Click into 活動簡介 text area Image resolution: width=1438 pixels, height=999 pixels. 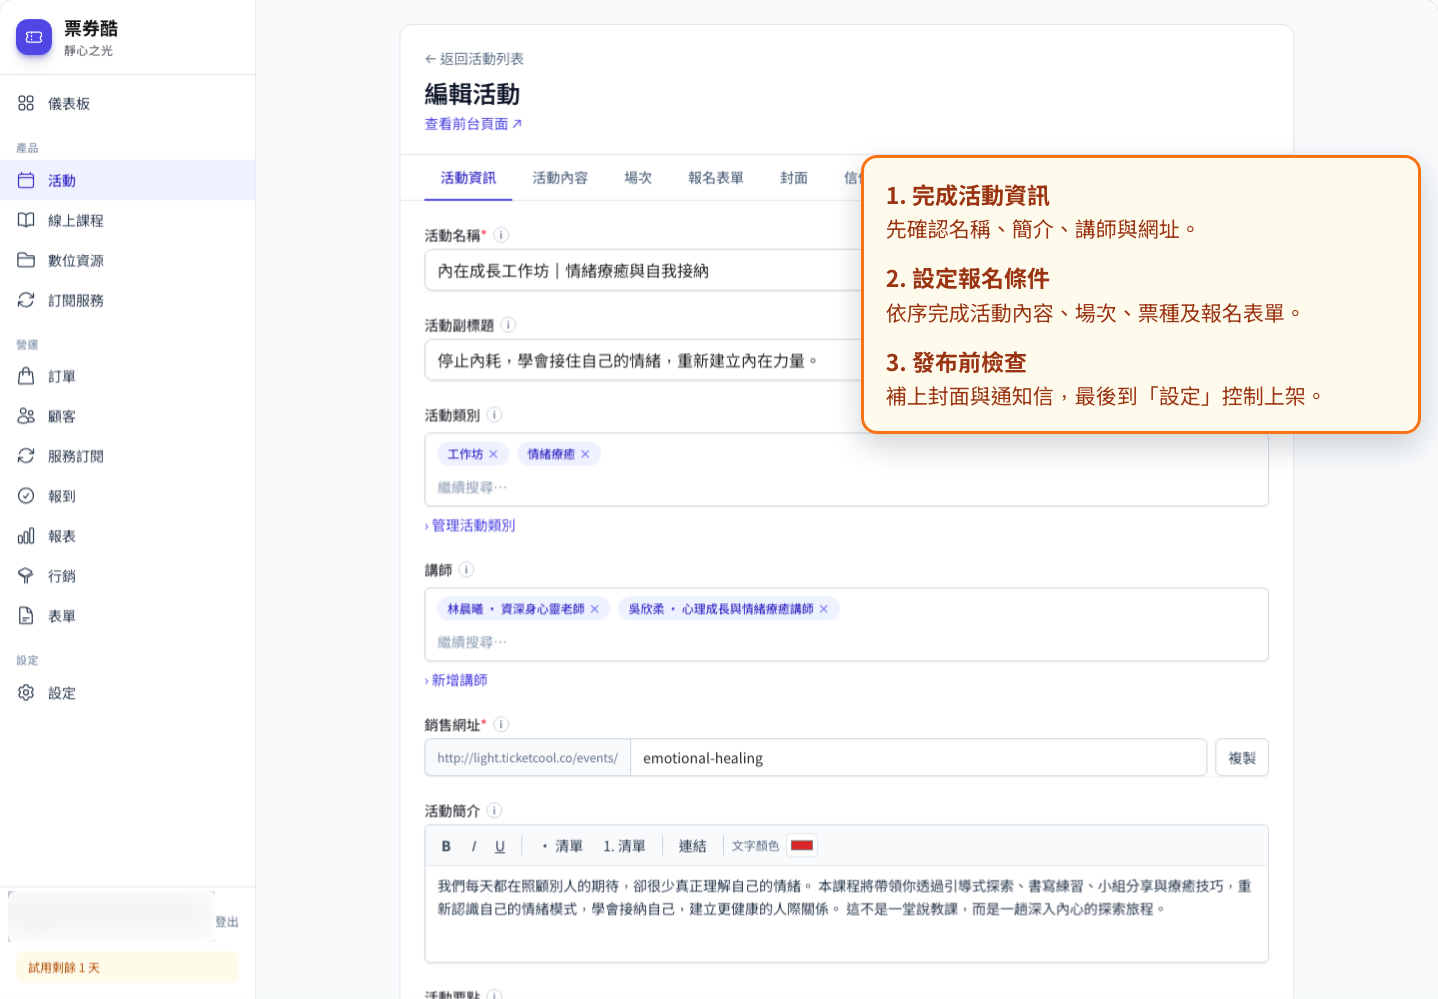tap(846, 913)
